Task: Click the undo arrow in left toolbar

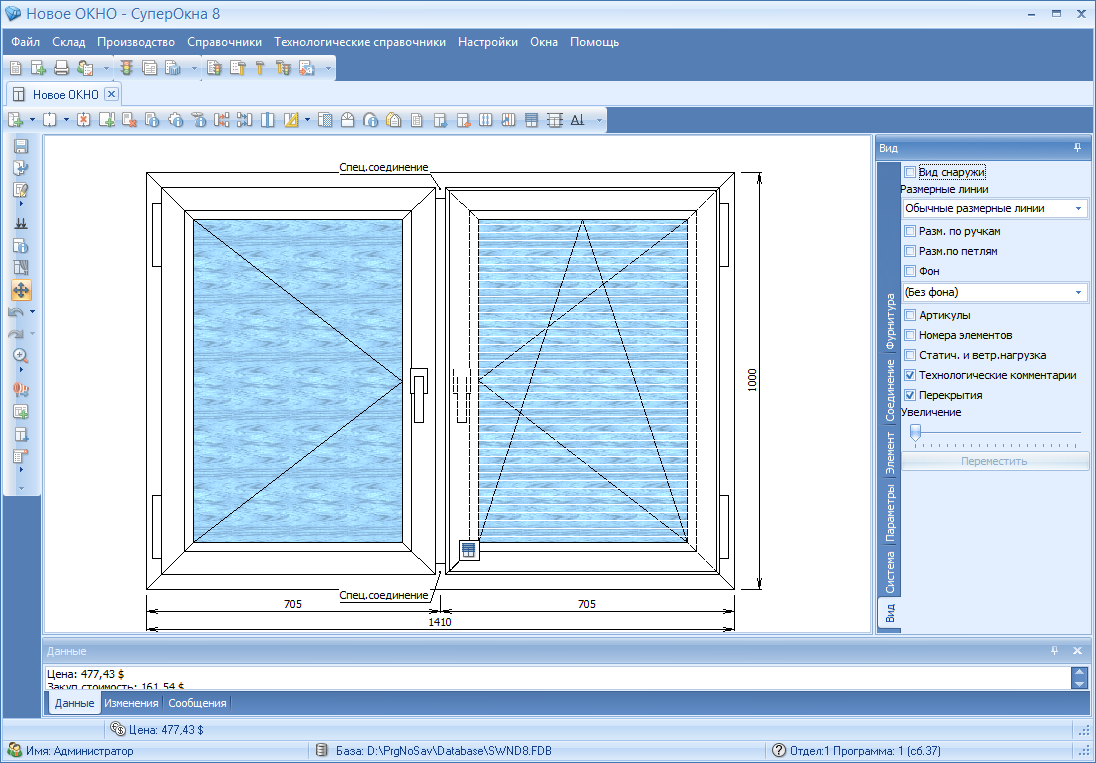Action: click(x=17, y=312)
